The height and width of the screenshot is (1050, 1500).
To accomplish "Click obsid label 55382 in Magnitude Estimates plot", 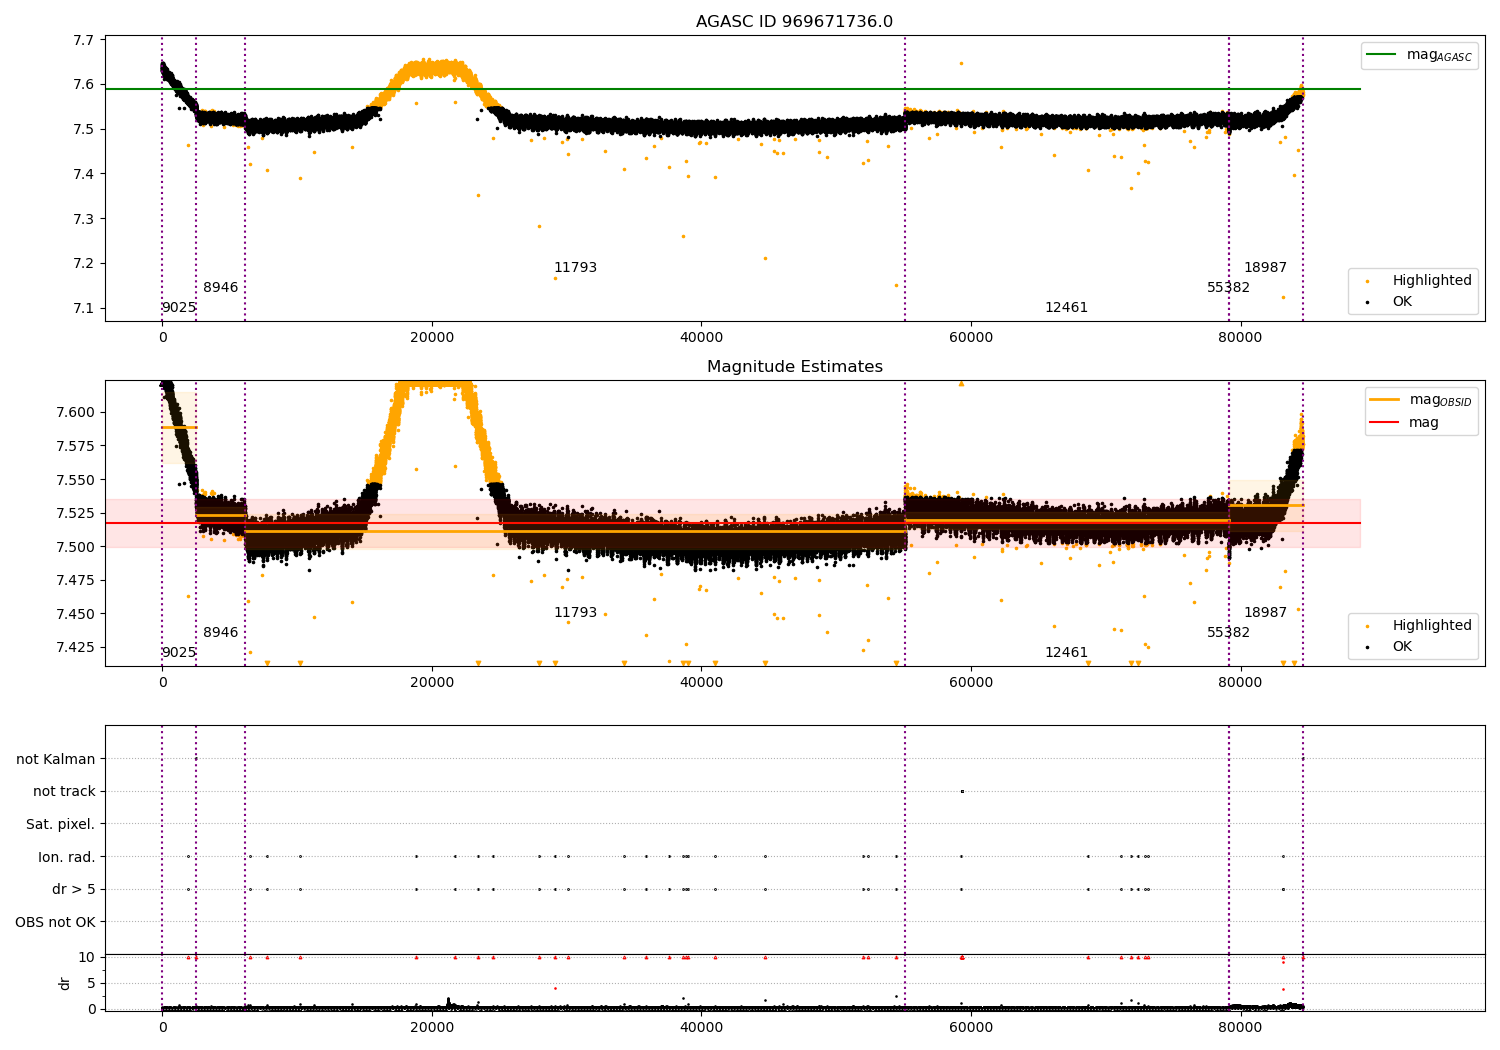I will (1228, 632).
